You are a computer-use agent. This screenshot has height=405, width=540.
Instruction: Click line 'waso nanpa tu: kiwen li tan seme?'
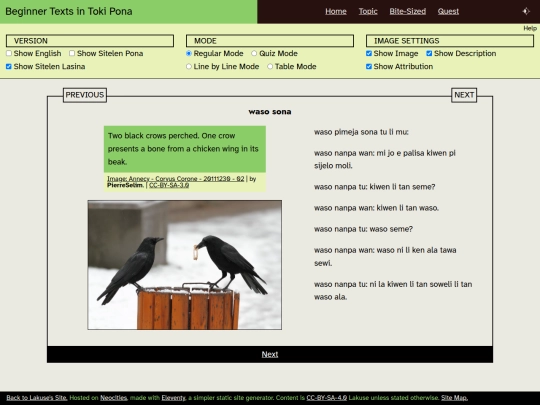(x=374, y=187)
